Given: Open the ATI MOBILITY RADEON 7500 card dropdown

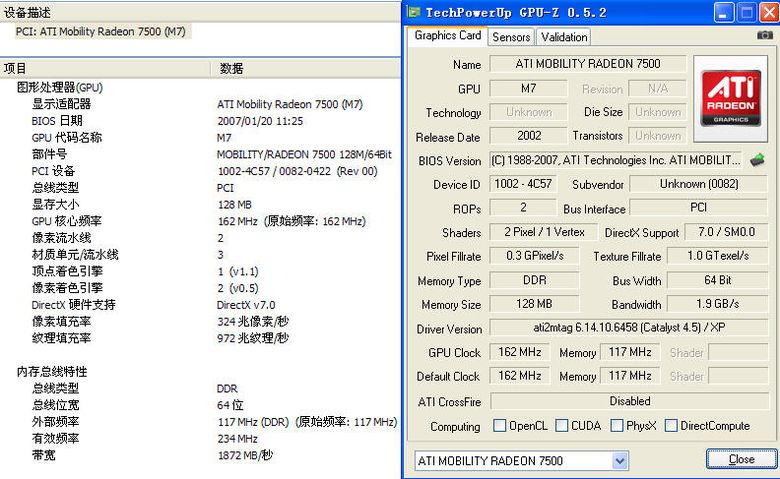Looking at the screenshot, I should (619, 461).
